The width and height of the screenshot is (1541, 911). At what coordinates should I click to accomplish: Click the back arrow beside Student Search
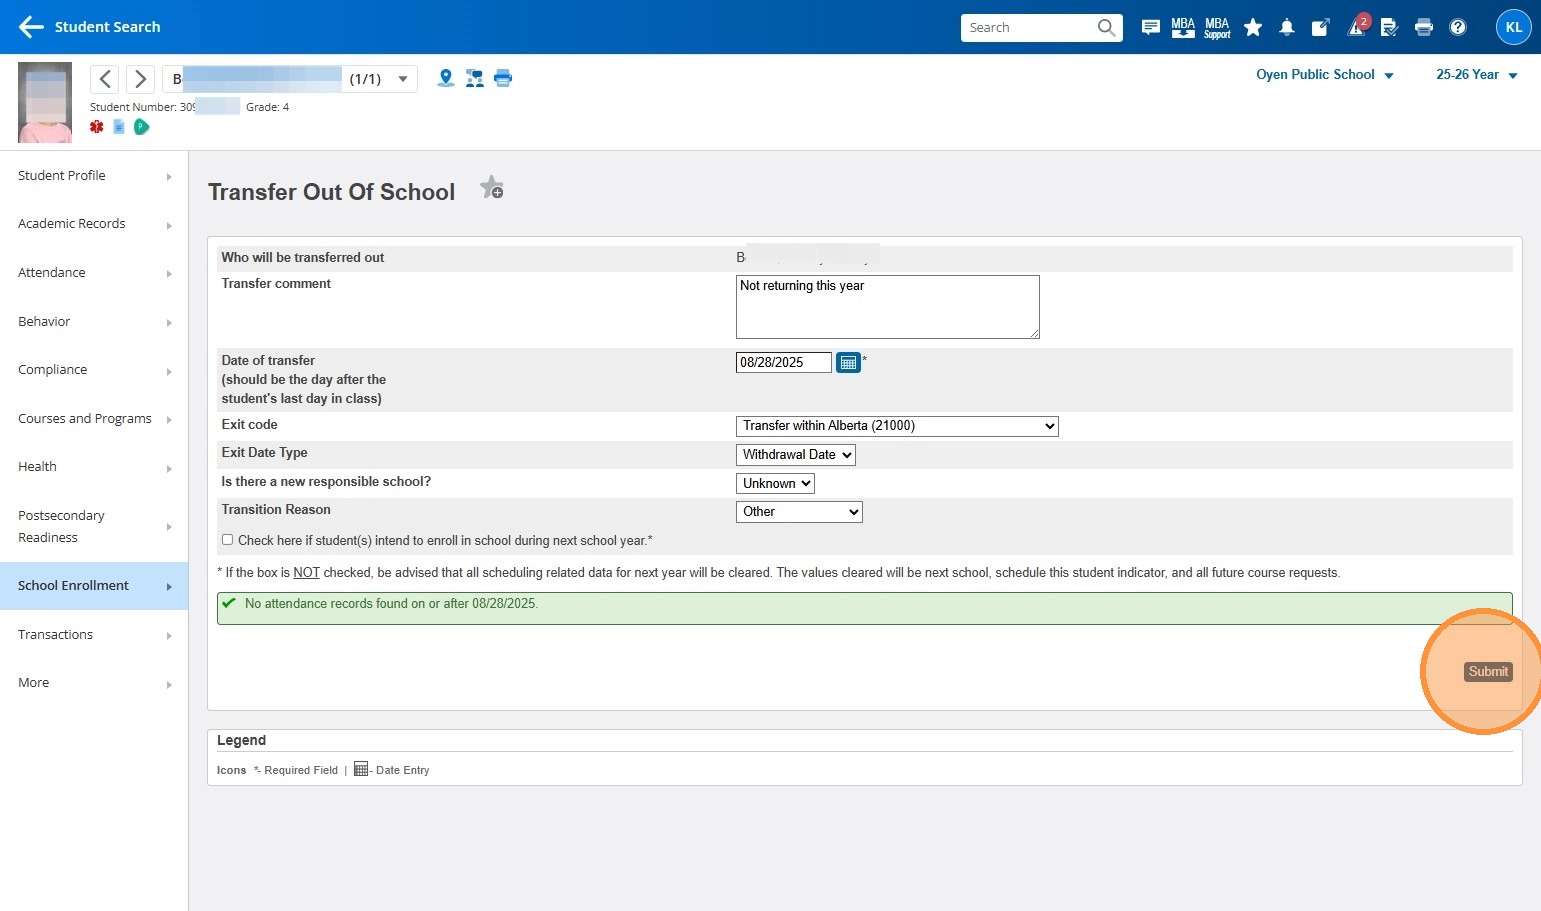pos(31,27)
